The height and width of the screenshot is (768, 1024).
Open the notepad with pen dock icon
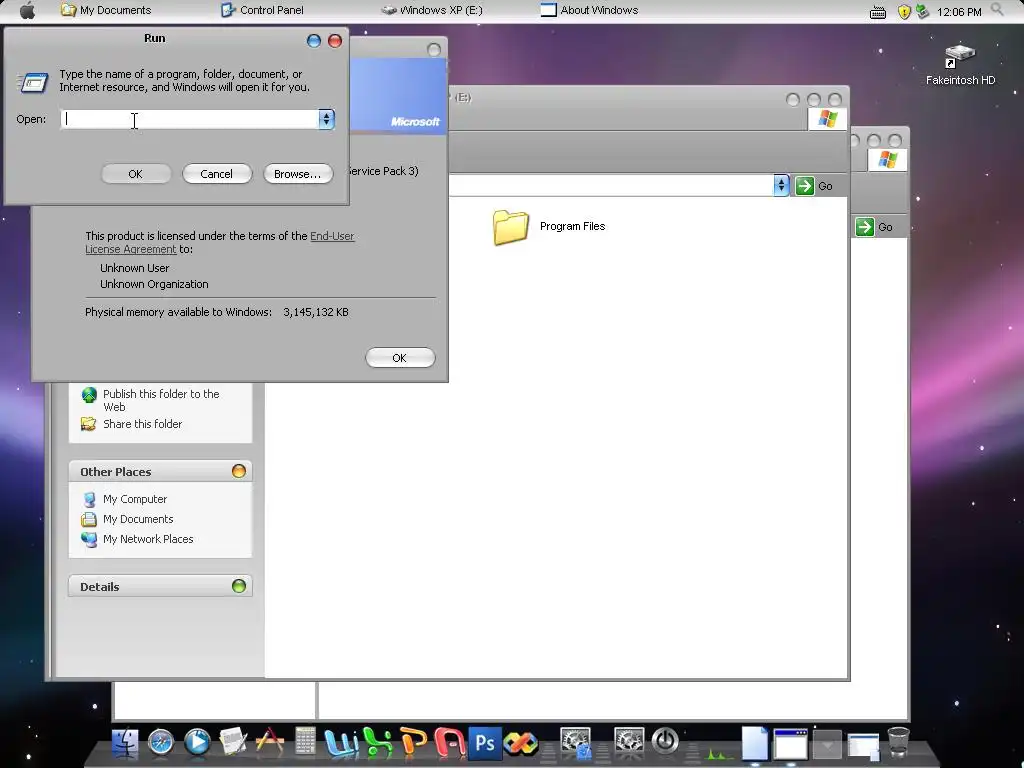232,743
